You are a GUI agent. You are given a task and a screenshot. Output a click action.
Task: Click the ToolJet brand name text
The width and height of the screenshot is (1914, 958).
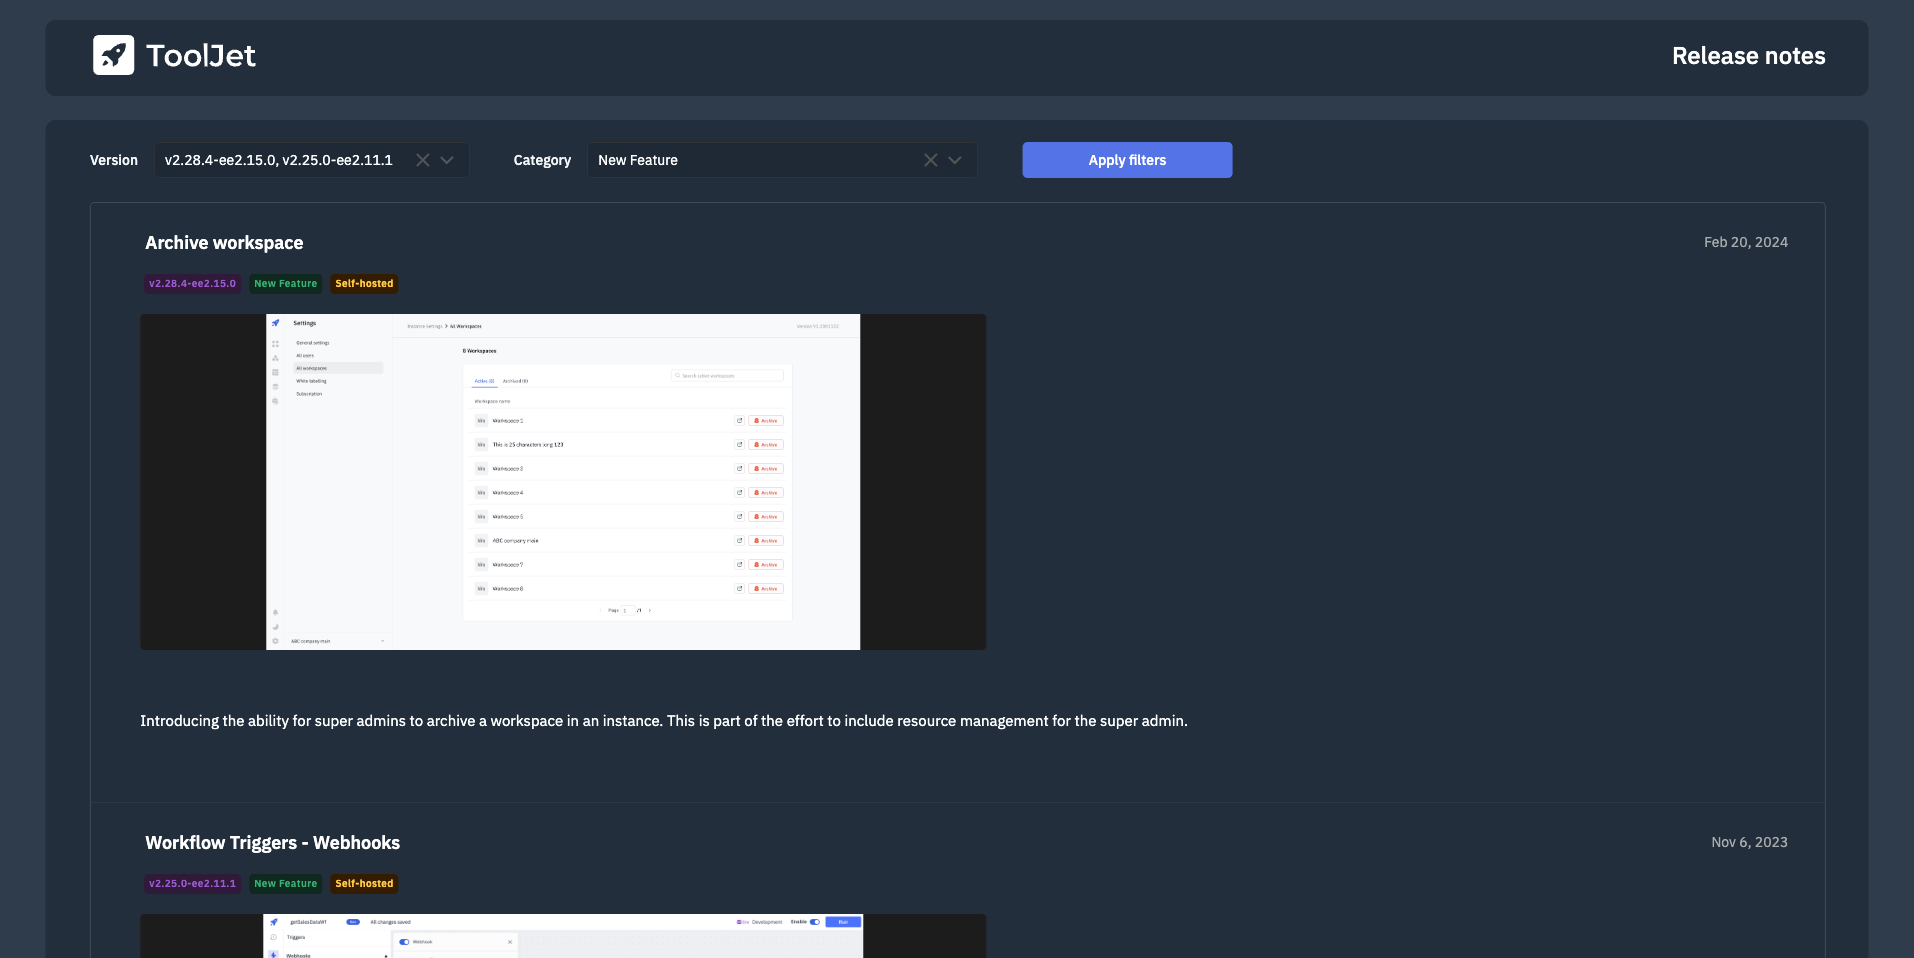tap(201, 56)
